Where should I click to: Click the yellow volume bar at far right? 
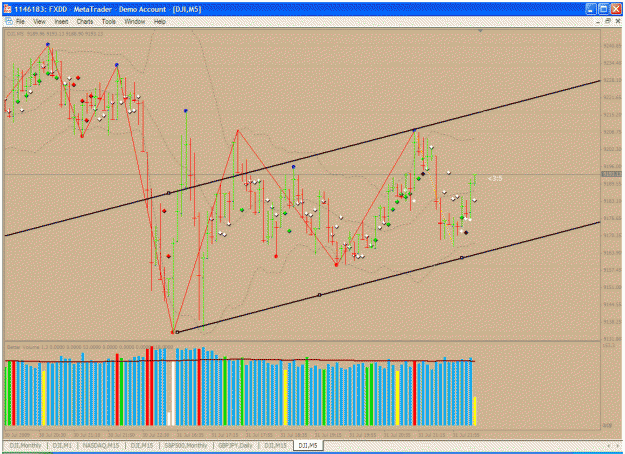pyautogui.click(x=474, y=411)
